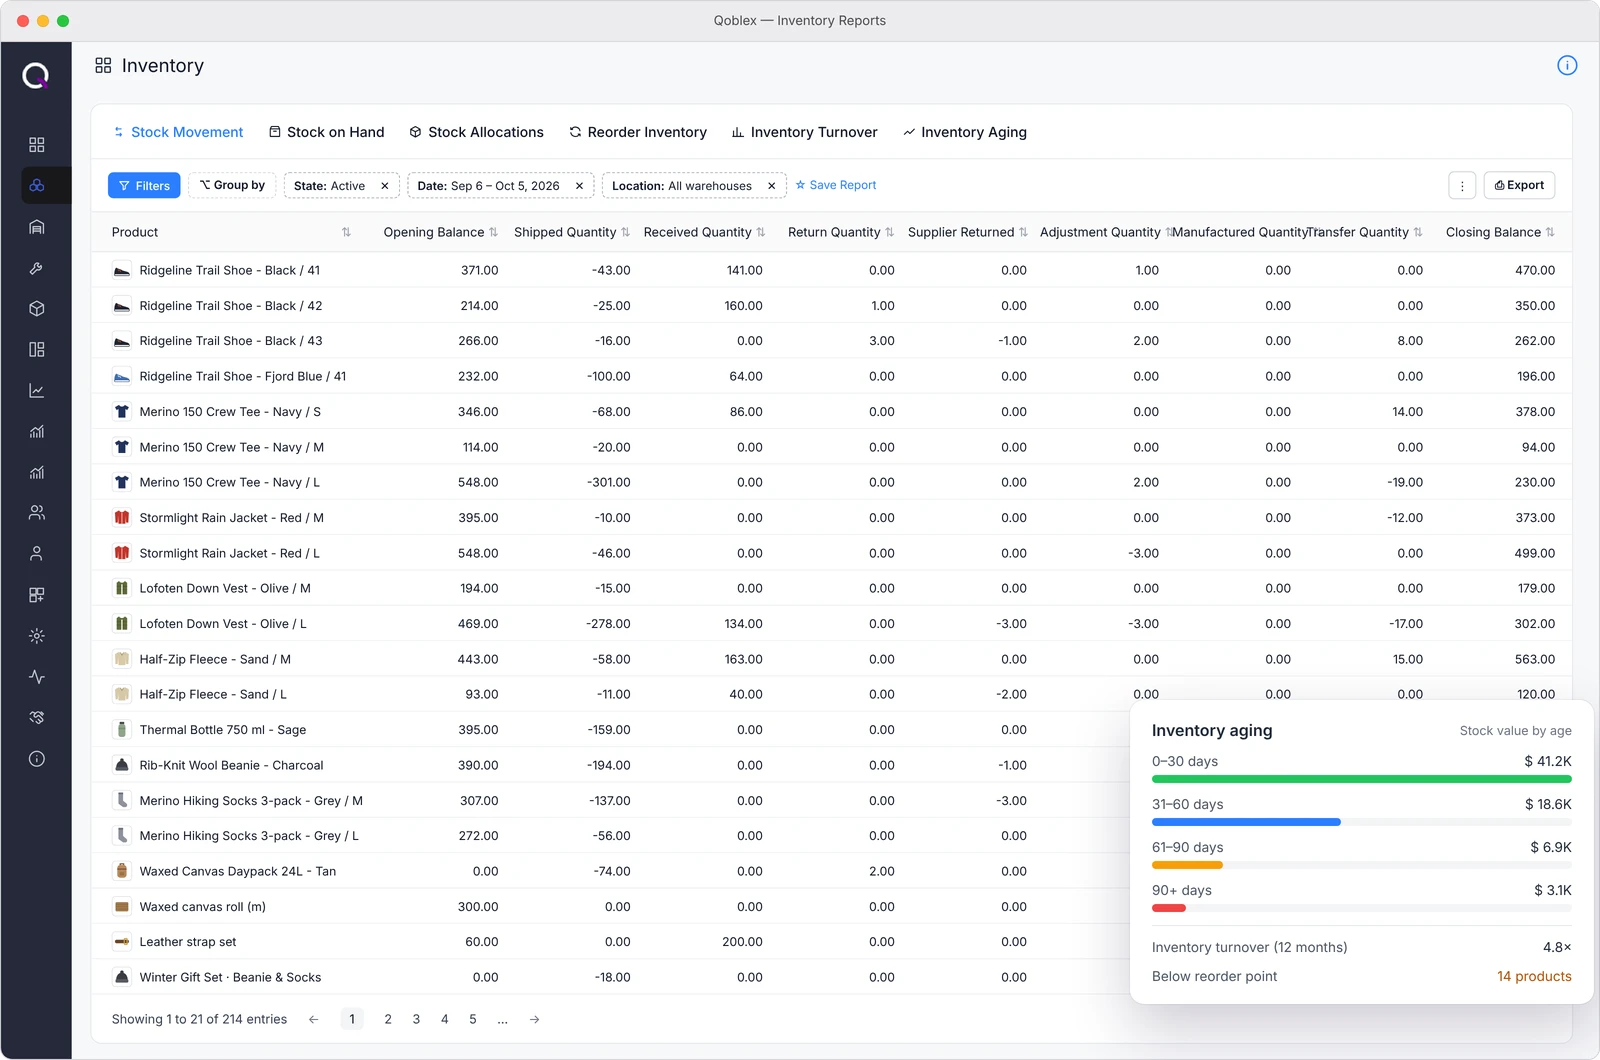Viewport: 1600px width, 1060px height.
Task: Go to next page arrow
Action: (x=535, y=1019)
